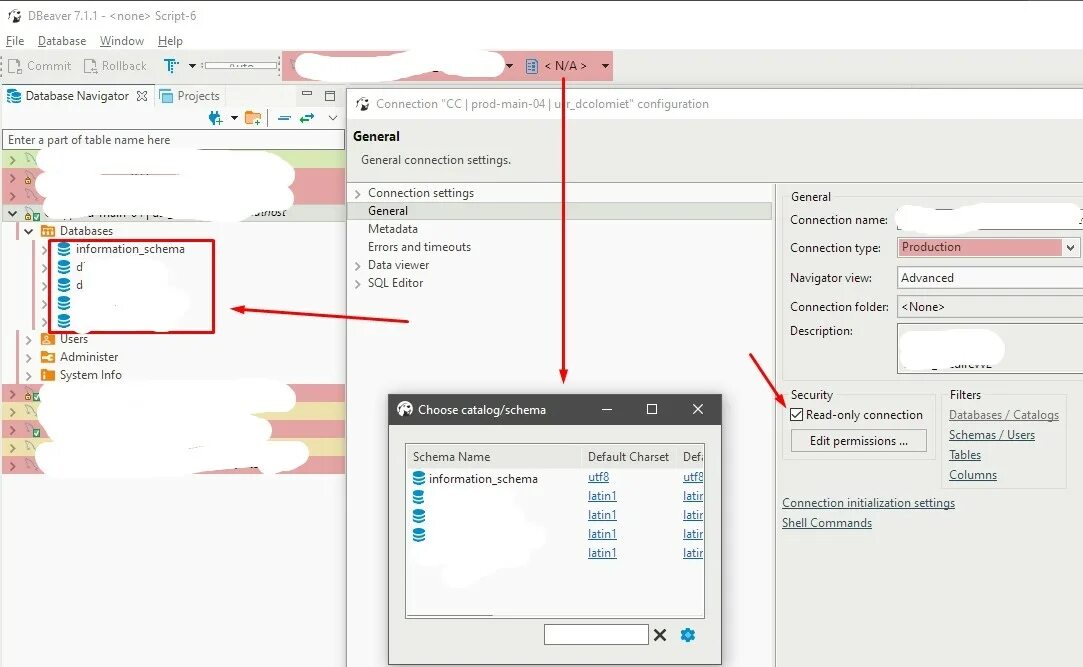The height and width of the screenshot is (667, 1083).
Task: Expand information_schema in the navigator tree
Action: click(44, 249)
